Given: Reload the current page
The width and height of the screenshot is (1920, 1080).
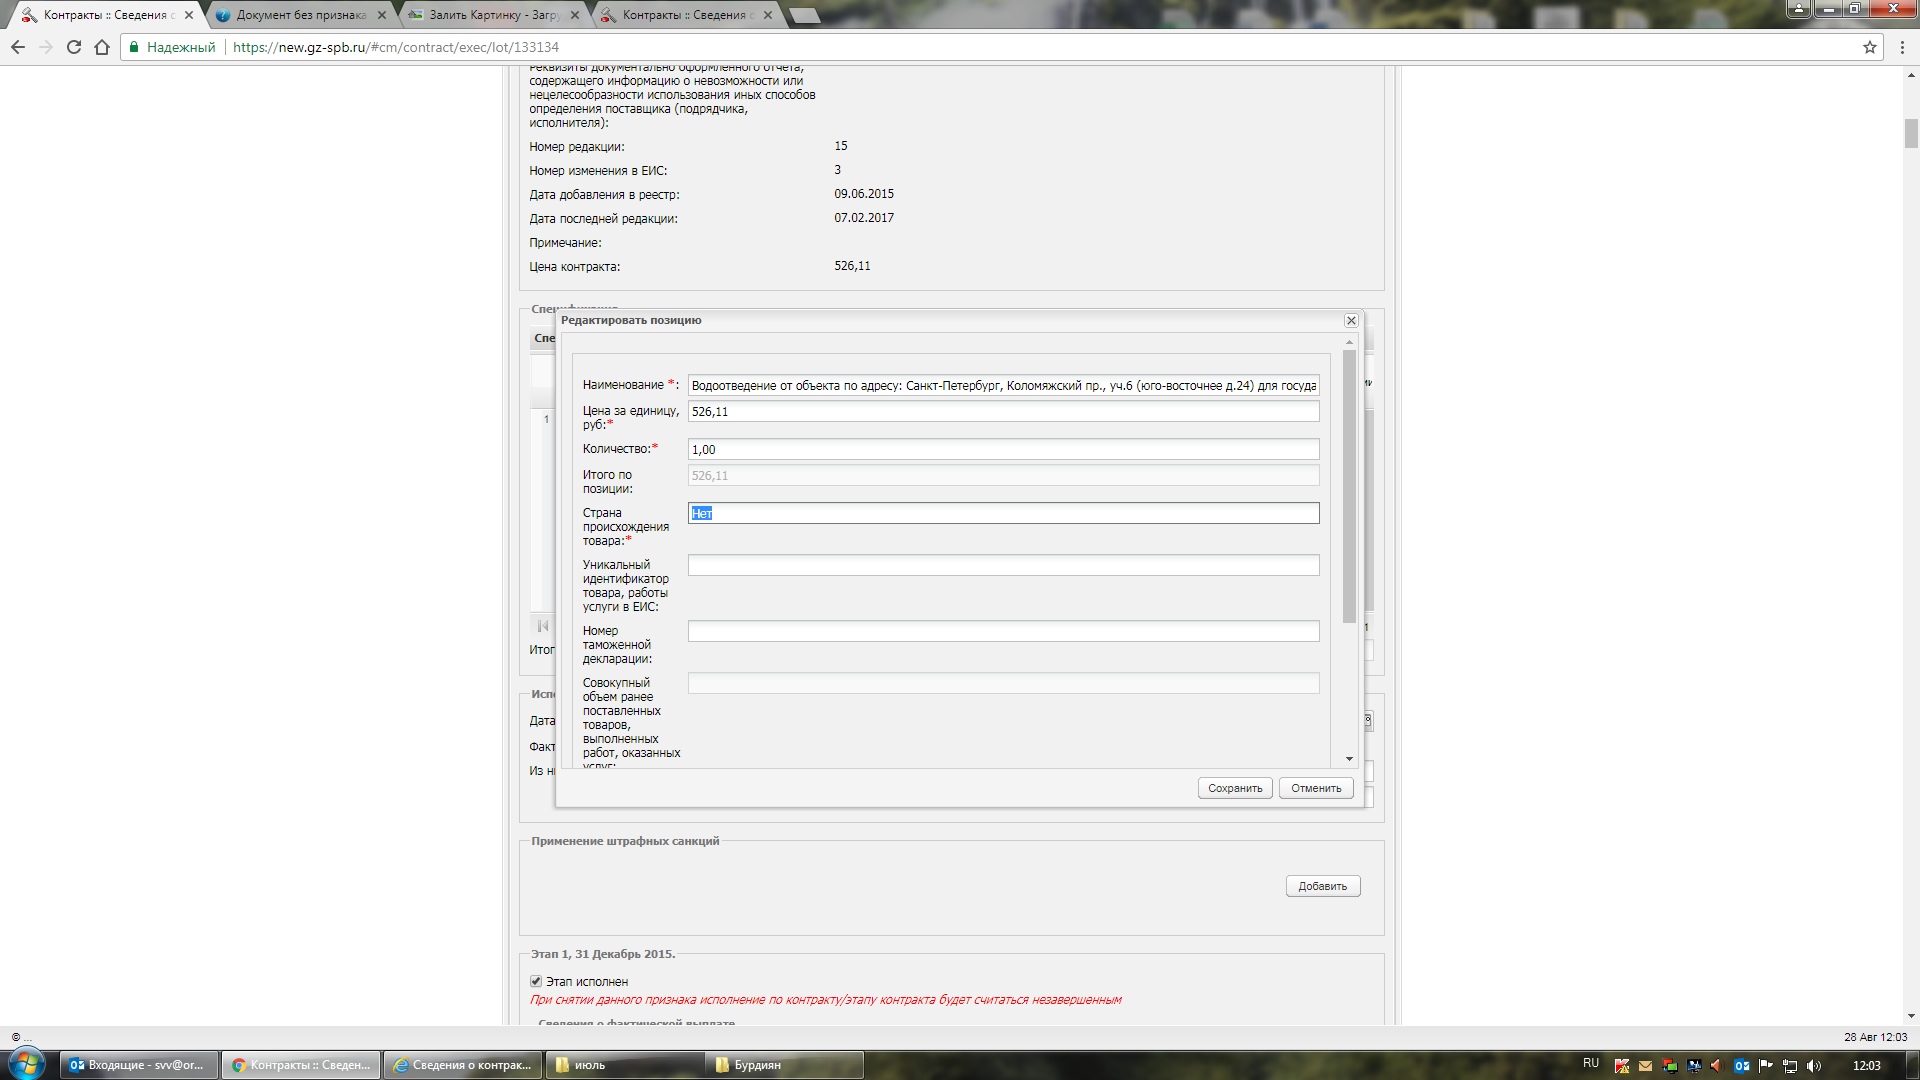Looking at the screenshot, I should (x=74, y=47).
